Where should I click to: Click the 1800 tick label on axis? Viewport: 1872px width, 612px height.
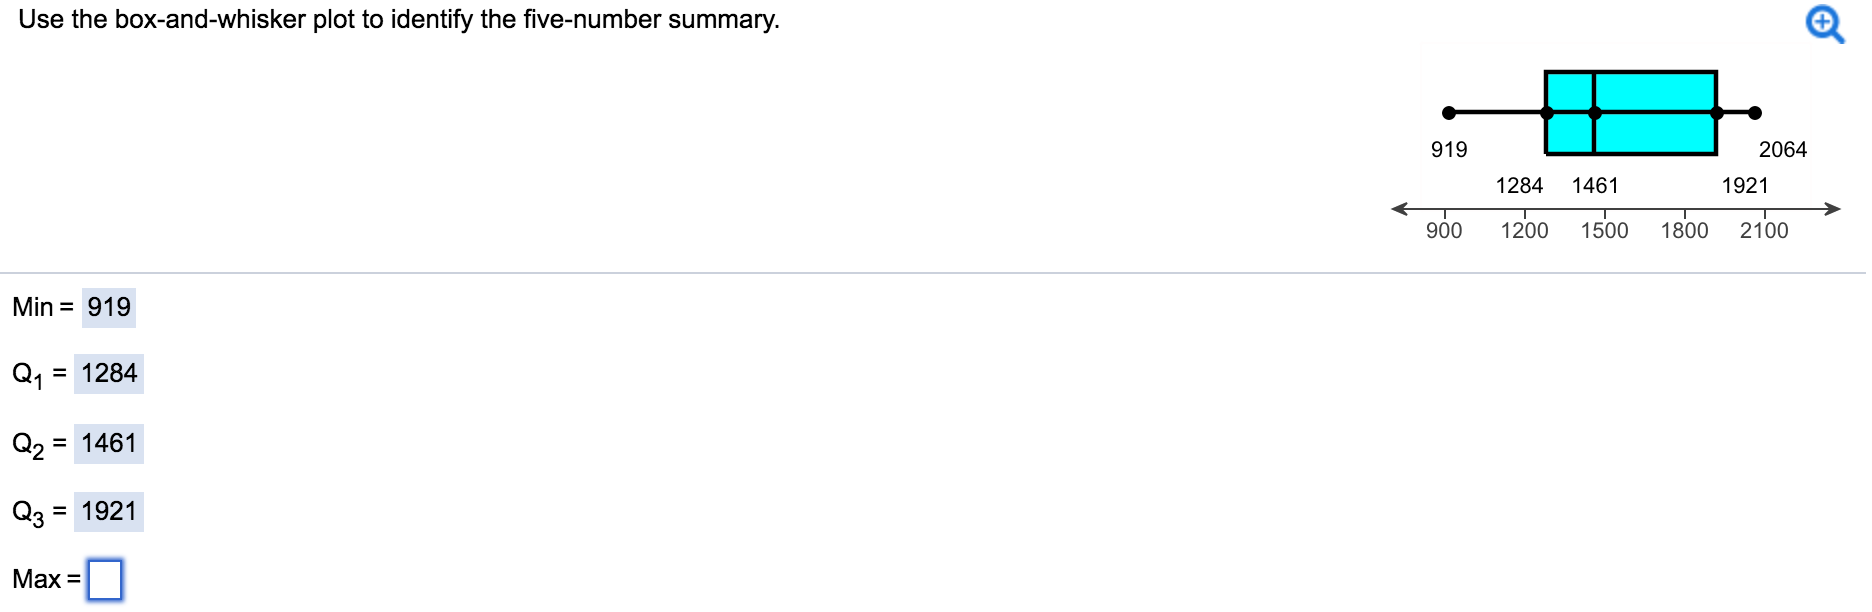1684,231
